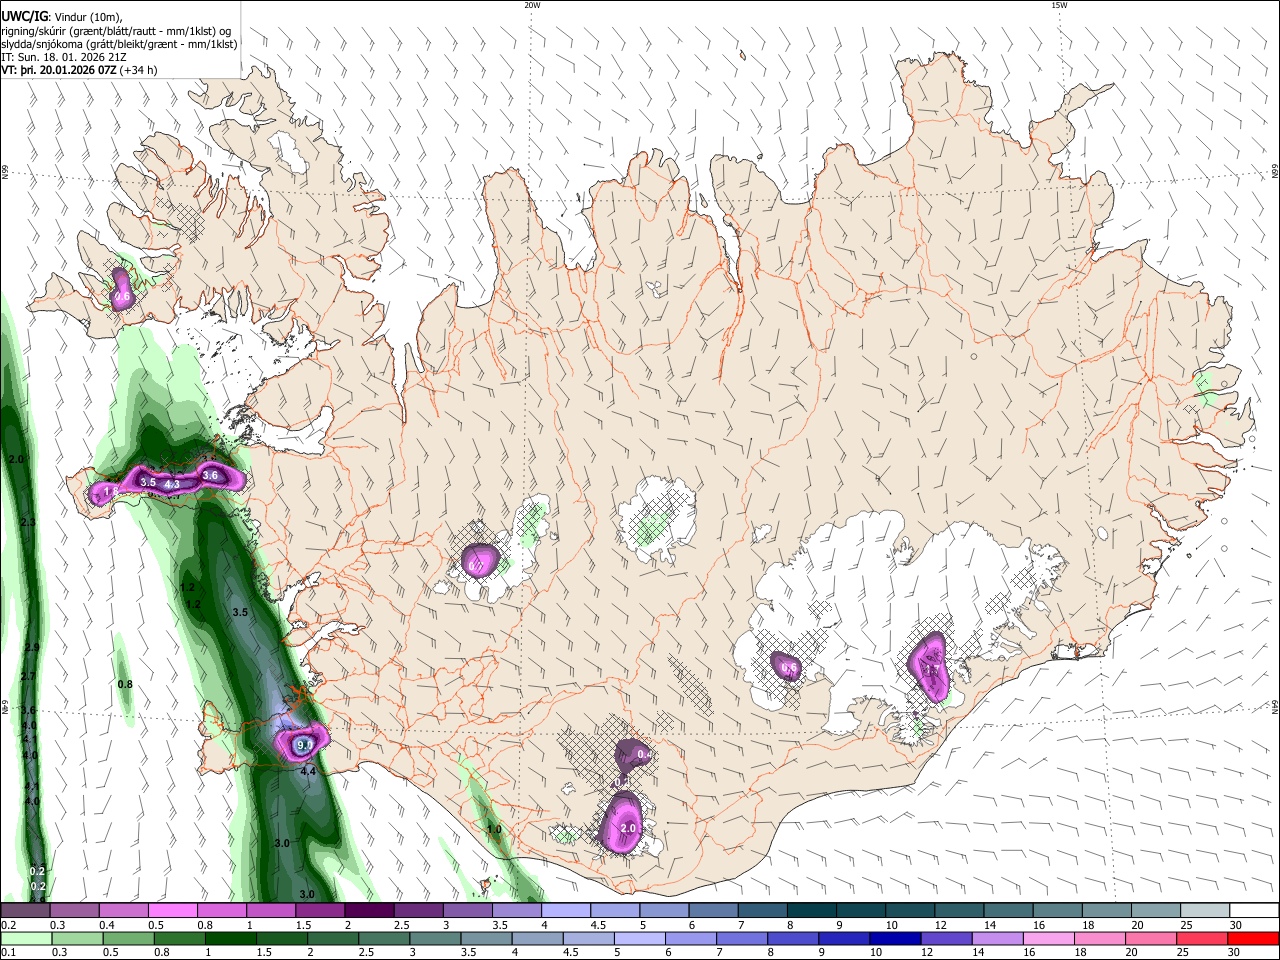Image resolution: width=1280 pixels, height=960 pixels.
Task: Click the 2.0 value on the southern glacier blob
Action: pos(629,829)
